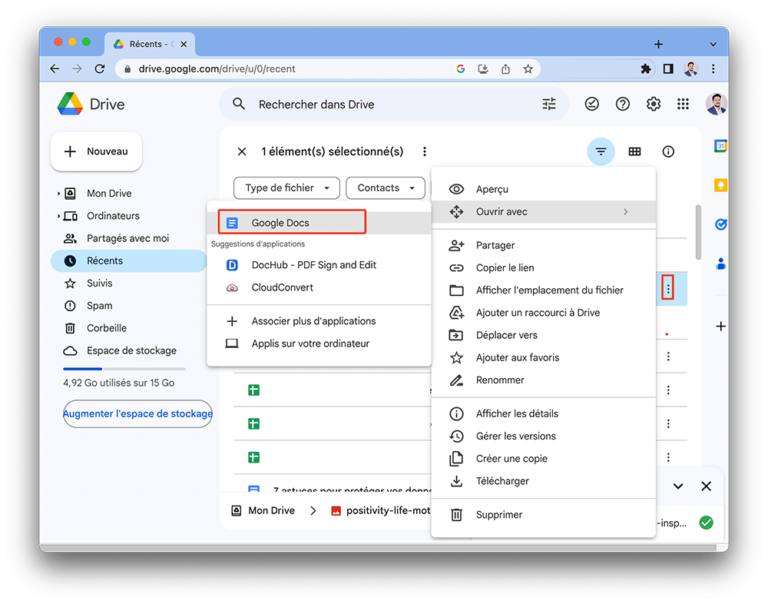
Task: Click Augmenter l'espace de stockage
Action: [x=137, y=414]
